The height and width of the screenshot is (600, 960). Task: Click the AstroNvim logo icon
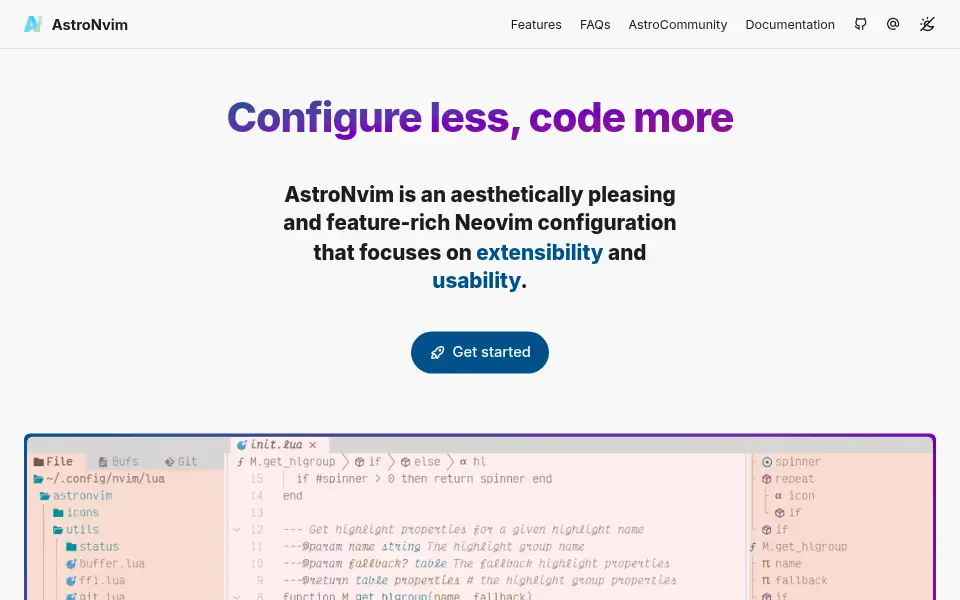[x=33, y=24]
